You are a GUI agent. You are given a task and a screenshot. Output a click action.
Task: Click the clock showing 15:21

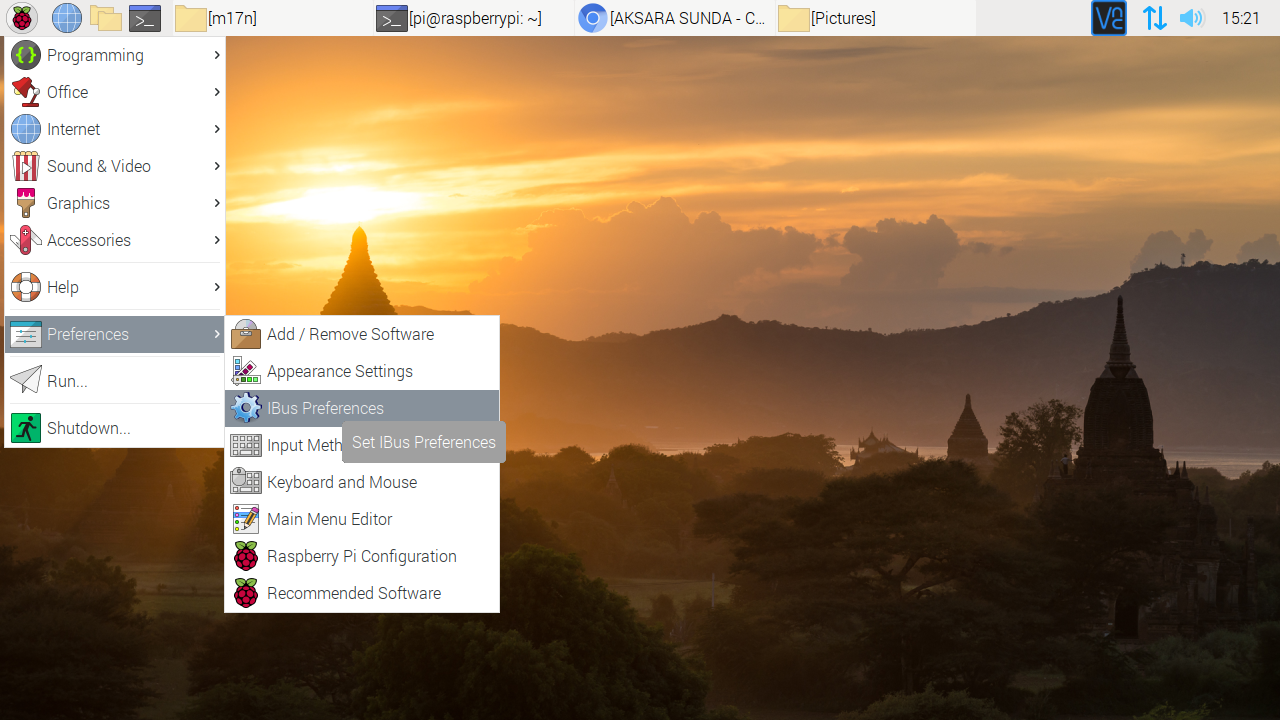1240,18
